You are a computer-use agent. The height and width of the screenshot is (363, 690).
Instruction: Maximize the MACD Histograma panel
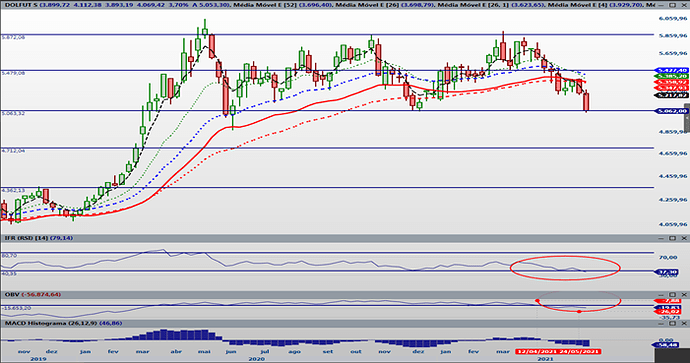point(672,323)
